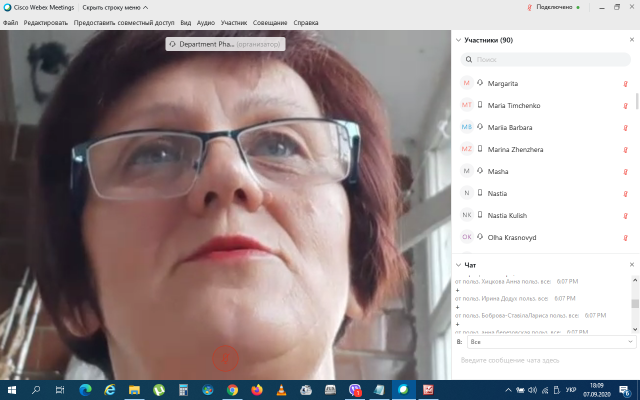Click the red microphone status icon near Подключено
640x400 pixels.
click(529, 7)
